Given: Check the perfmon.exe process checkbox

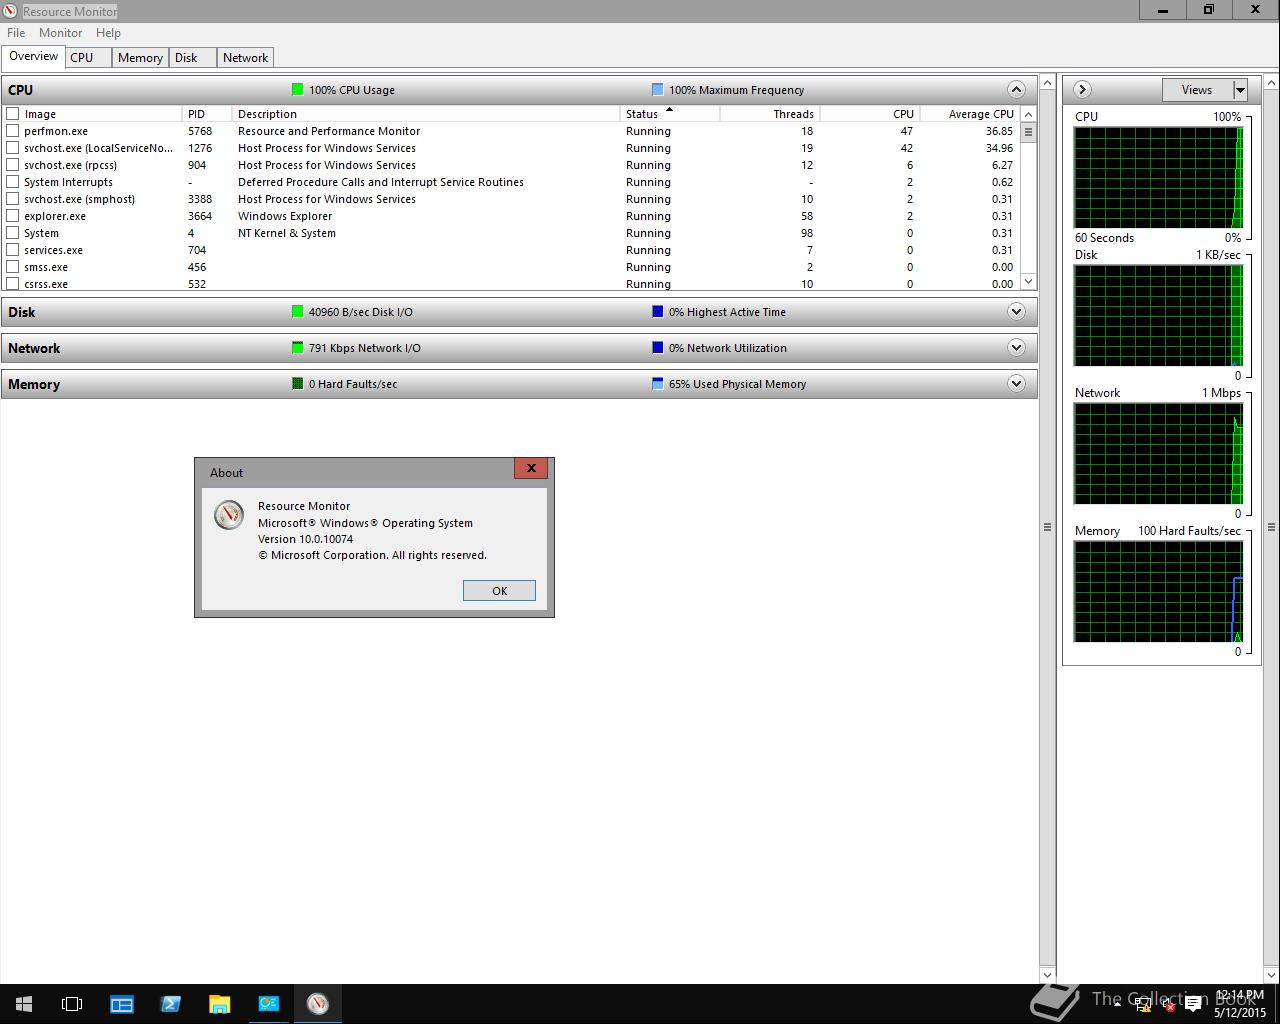Looking at the screenshot, I should [x=13, y=131].
